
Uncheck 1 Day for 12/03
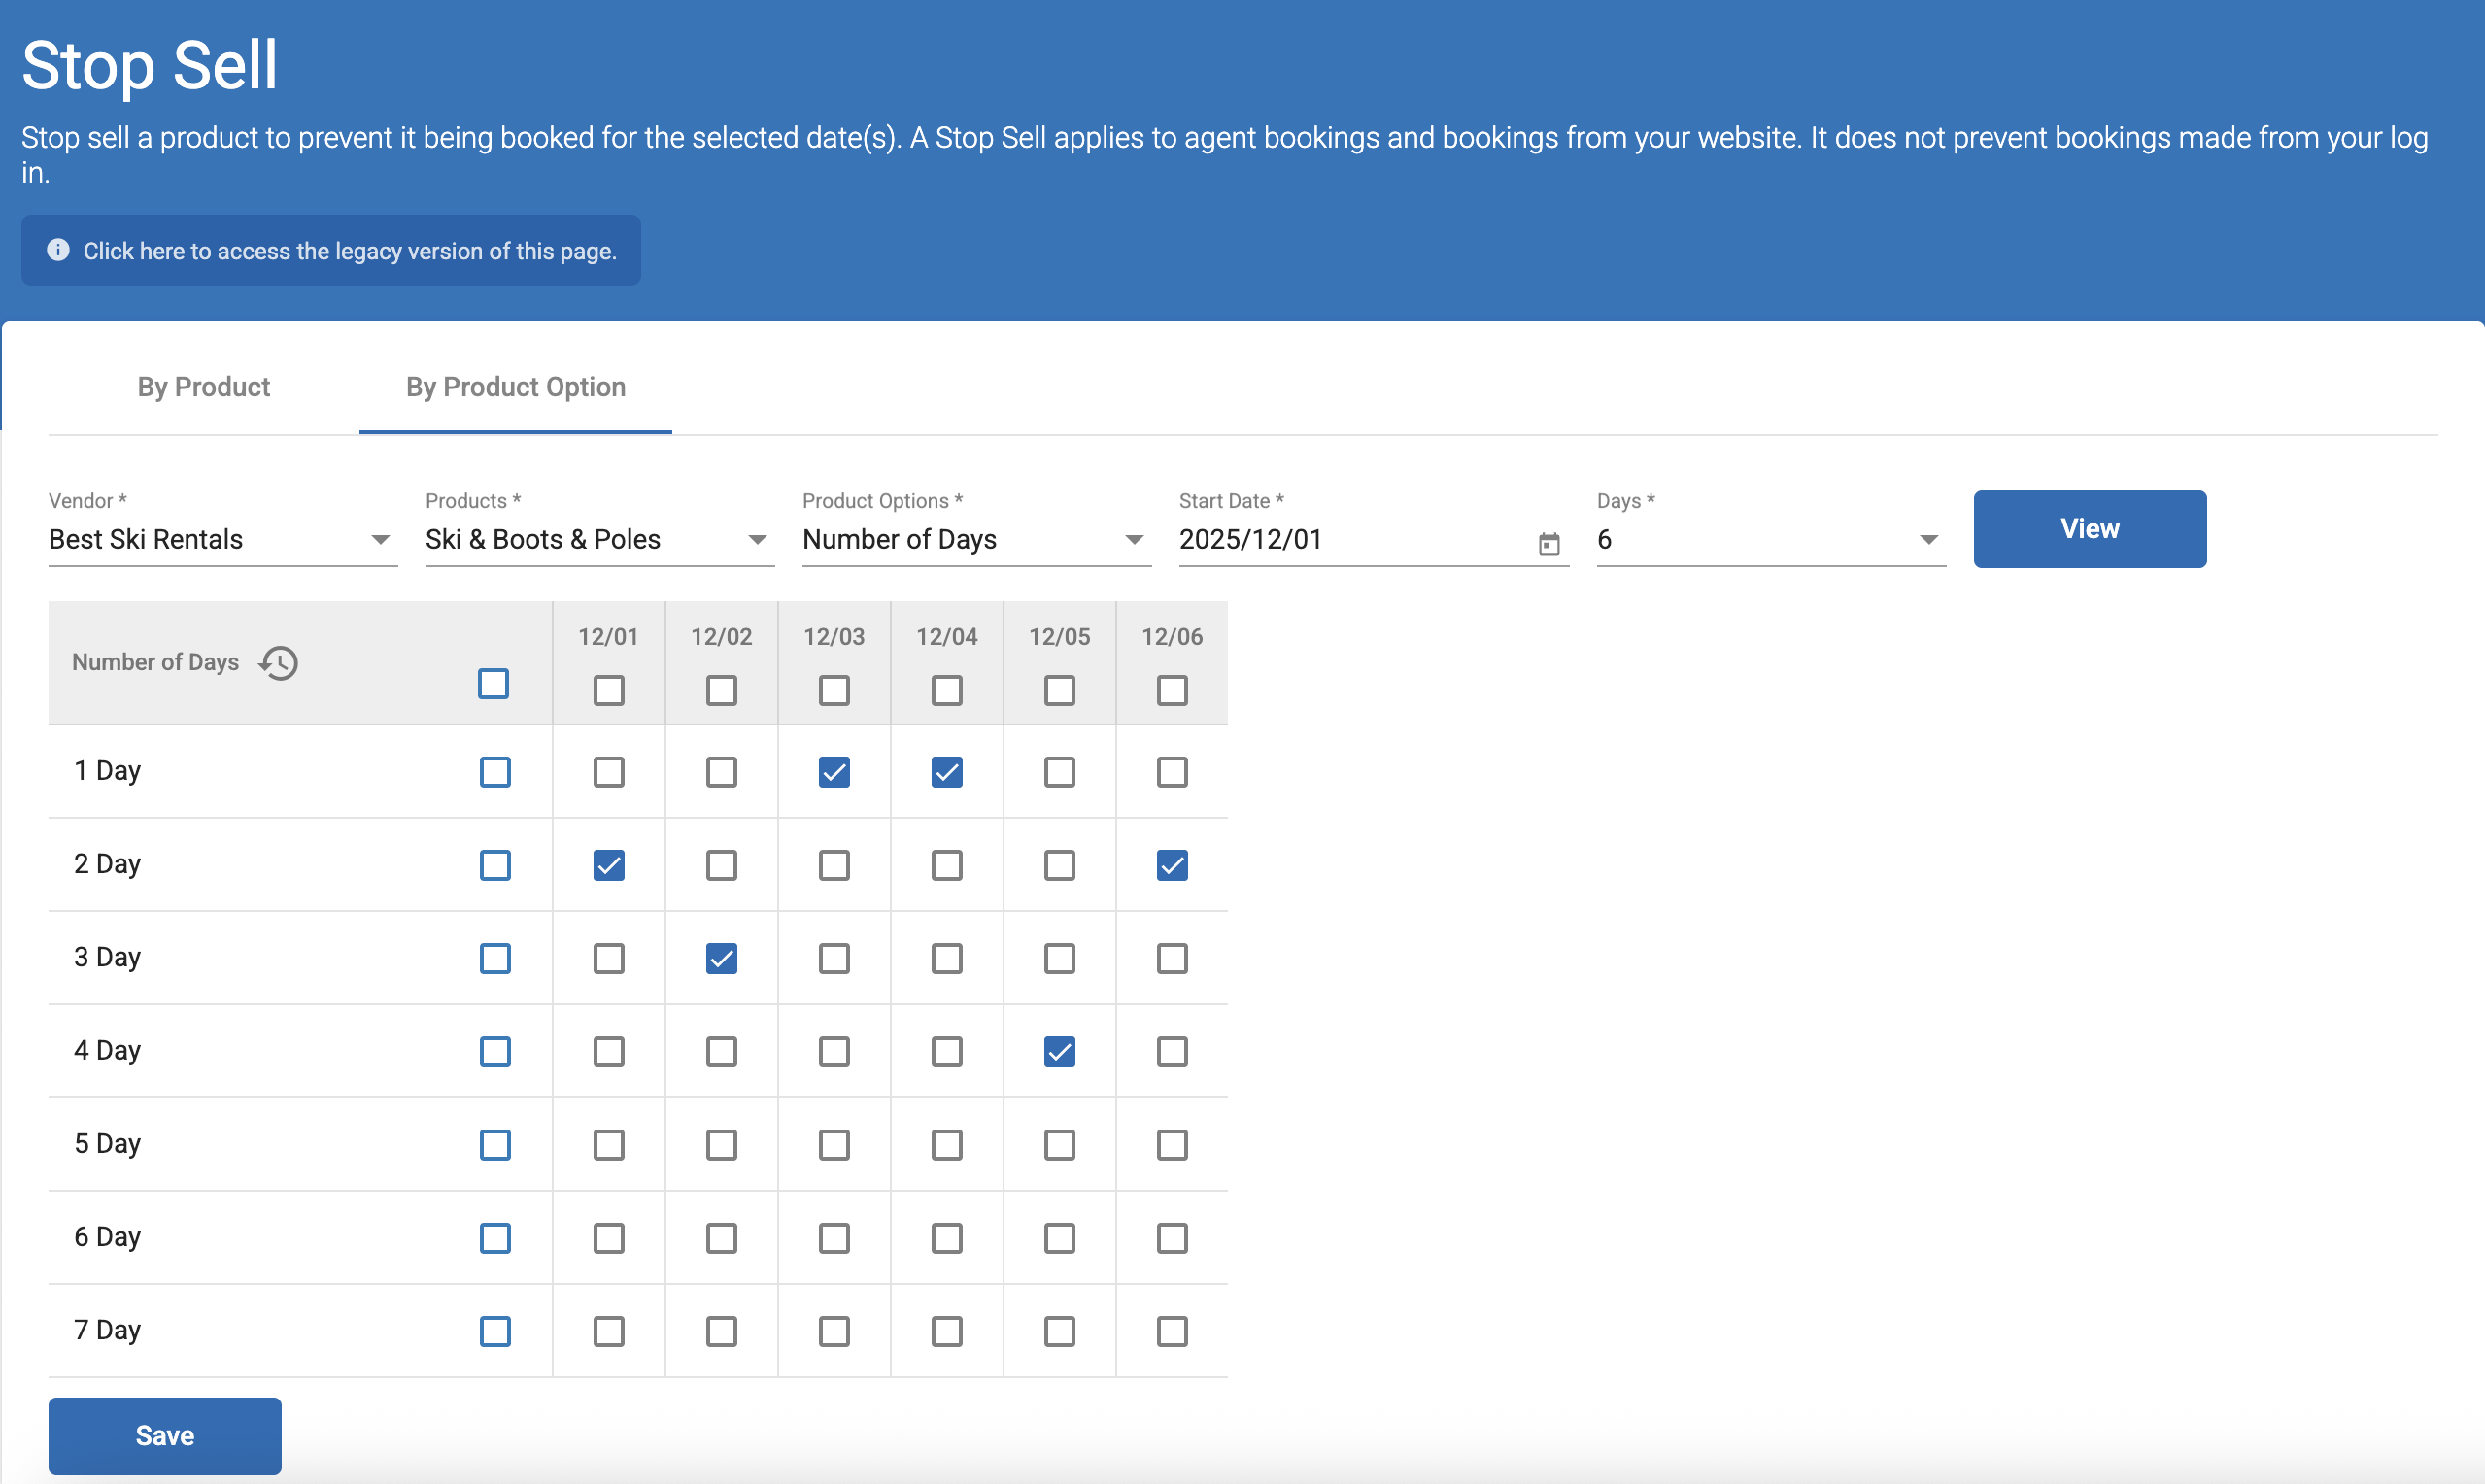pyautogui.click(x=834, y=772)
